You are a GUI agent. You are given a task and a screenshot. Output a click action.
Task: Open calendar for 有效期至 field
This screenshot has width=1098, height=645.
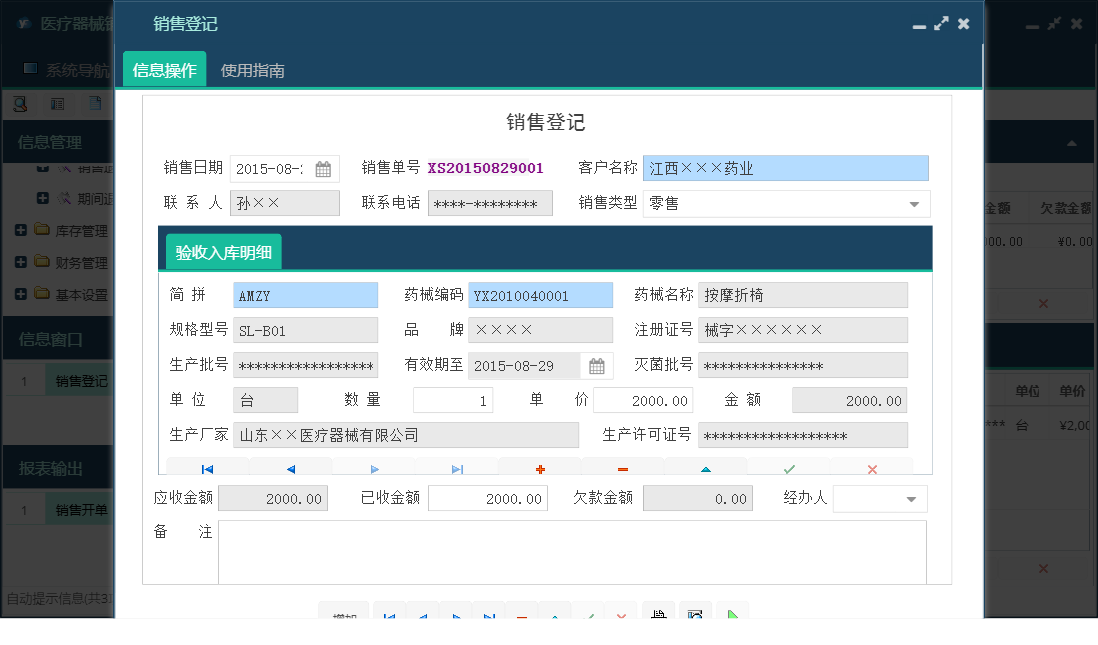coord(597,365)
